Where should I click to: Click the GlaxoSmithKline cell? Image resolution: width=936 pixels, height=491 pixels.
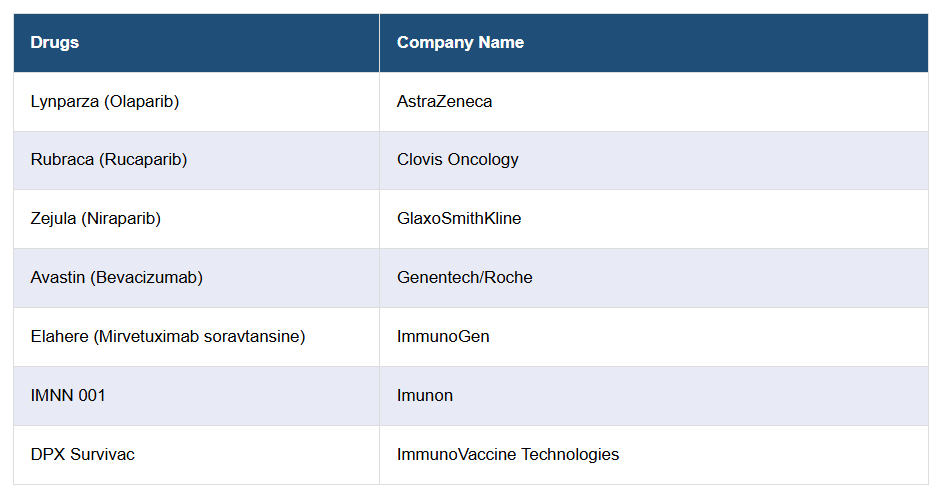pos(459,218)
